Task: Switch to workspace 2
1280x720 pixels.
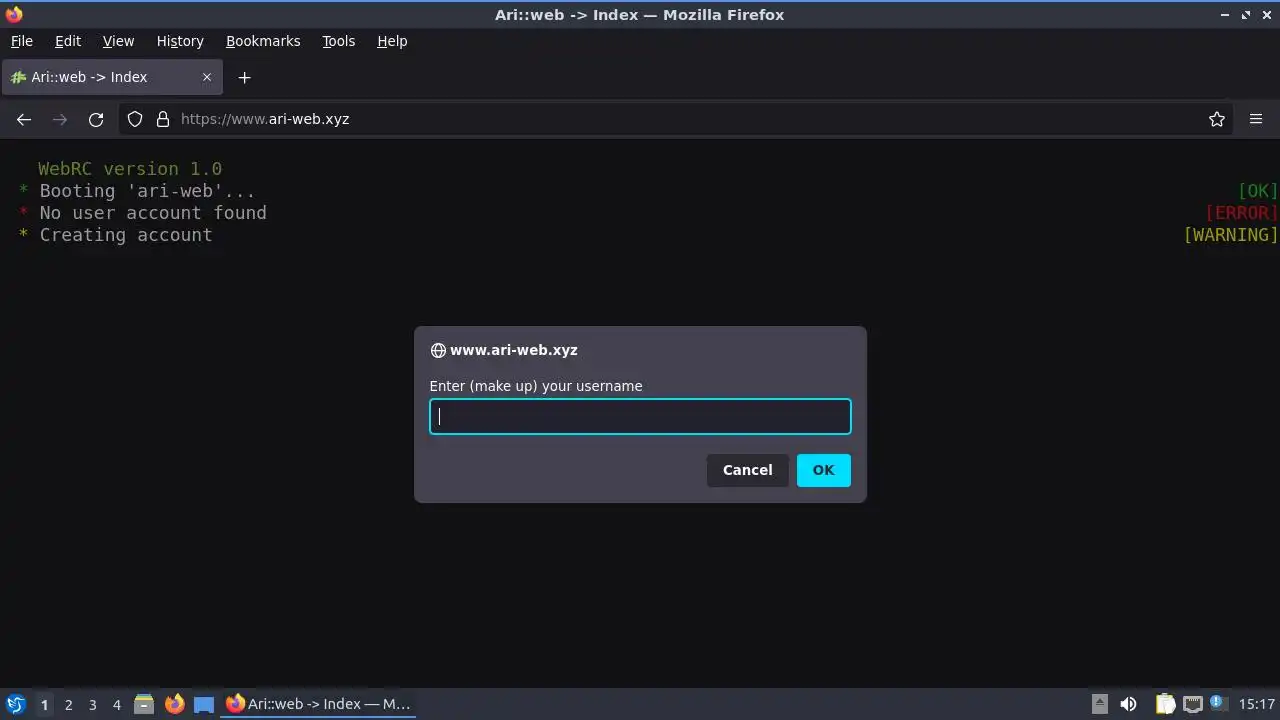Action: click(x=68, y=704)
